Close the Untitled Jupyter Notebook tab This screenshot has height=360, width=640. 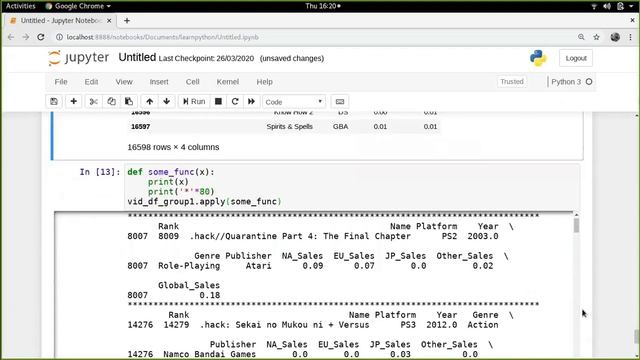(109, 20)
